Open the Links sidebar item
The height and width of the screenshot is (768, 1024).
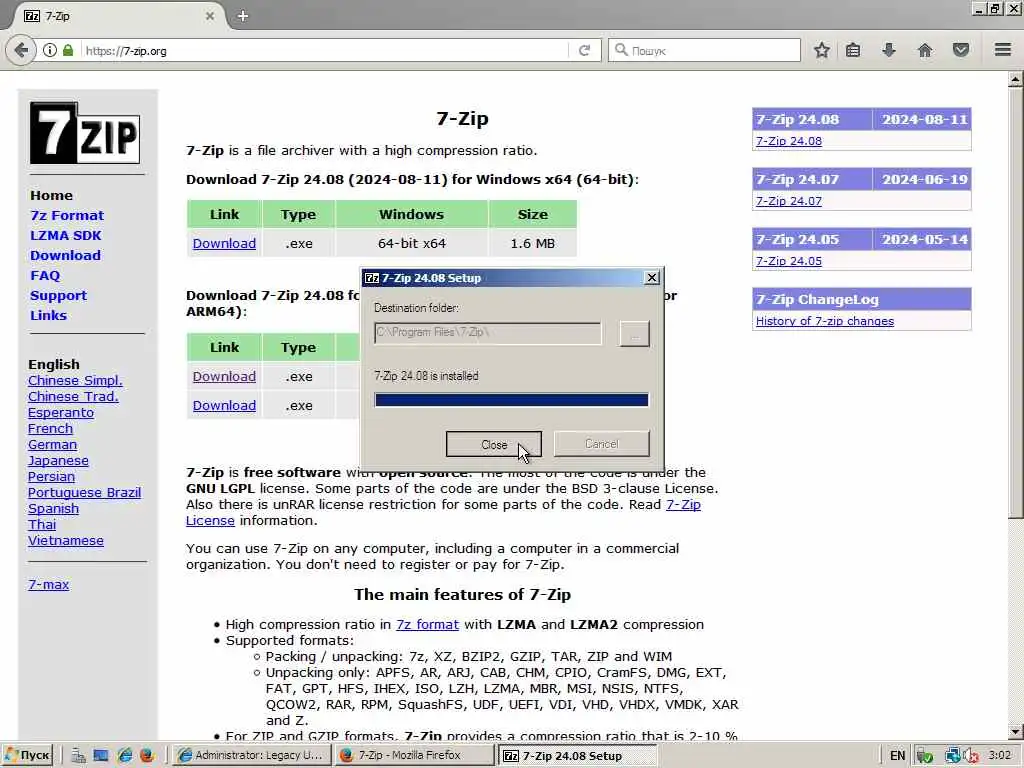[48, 315]
